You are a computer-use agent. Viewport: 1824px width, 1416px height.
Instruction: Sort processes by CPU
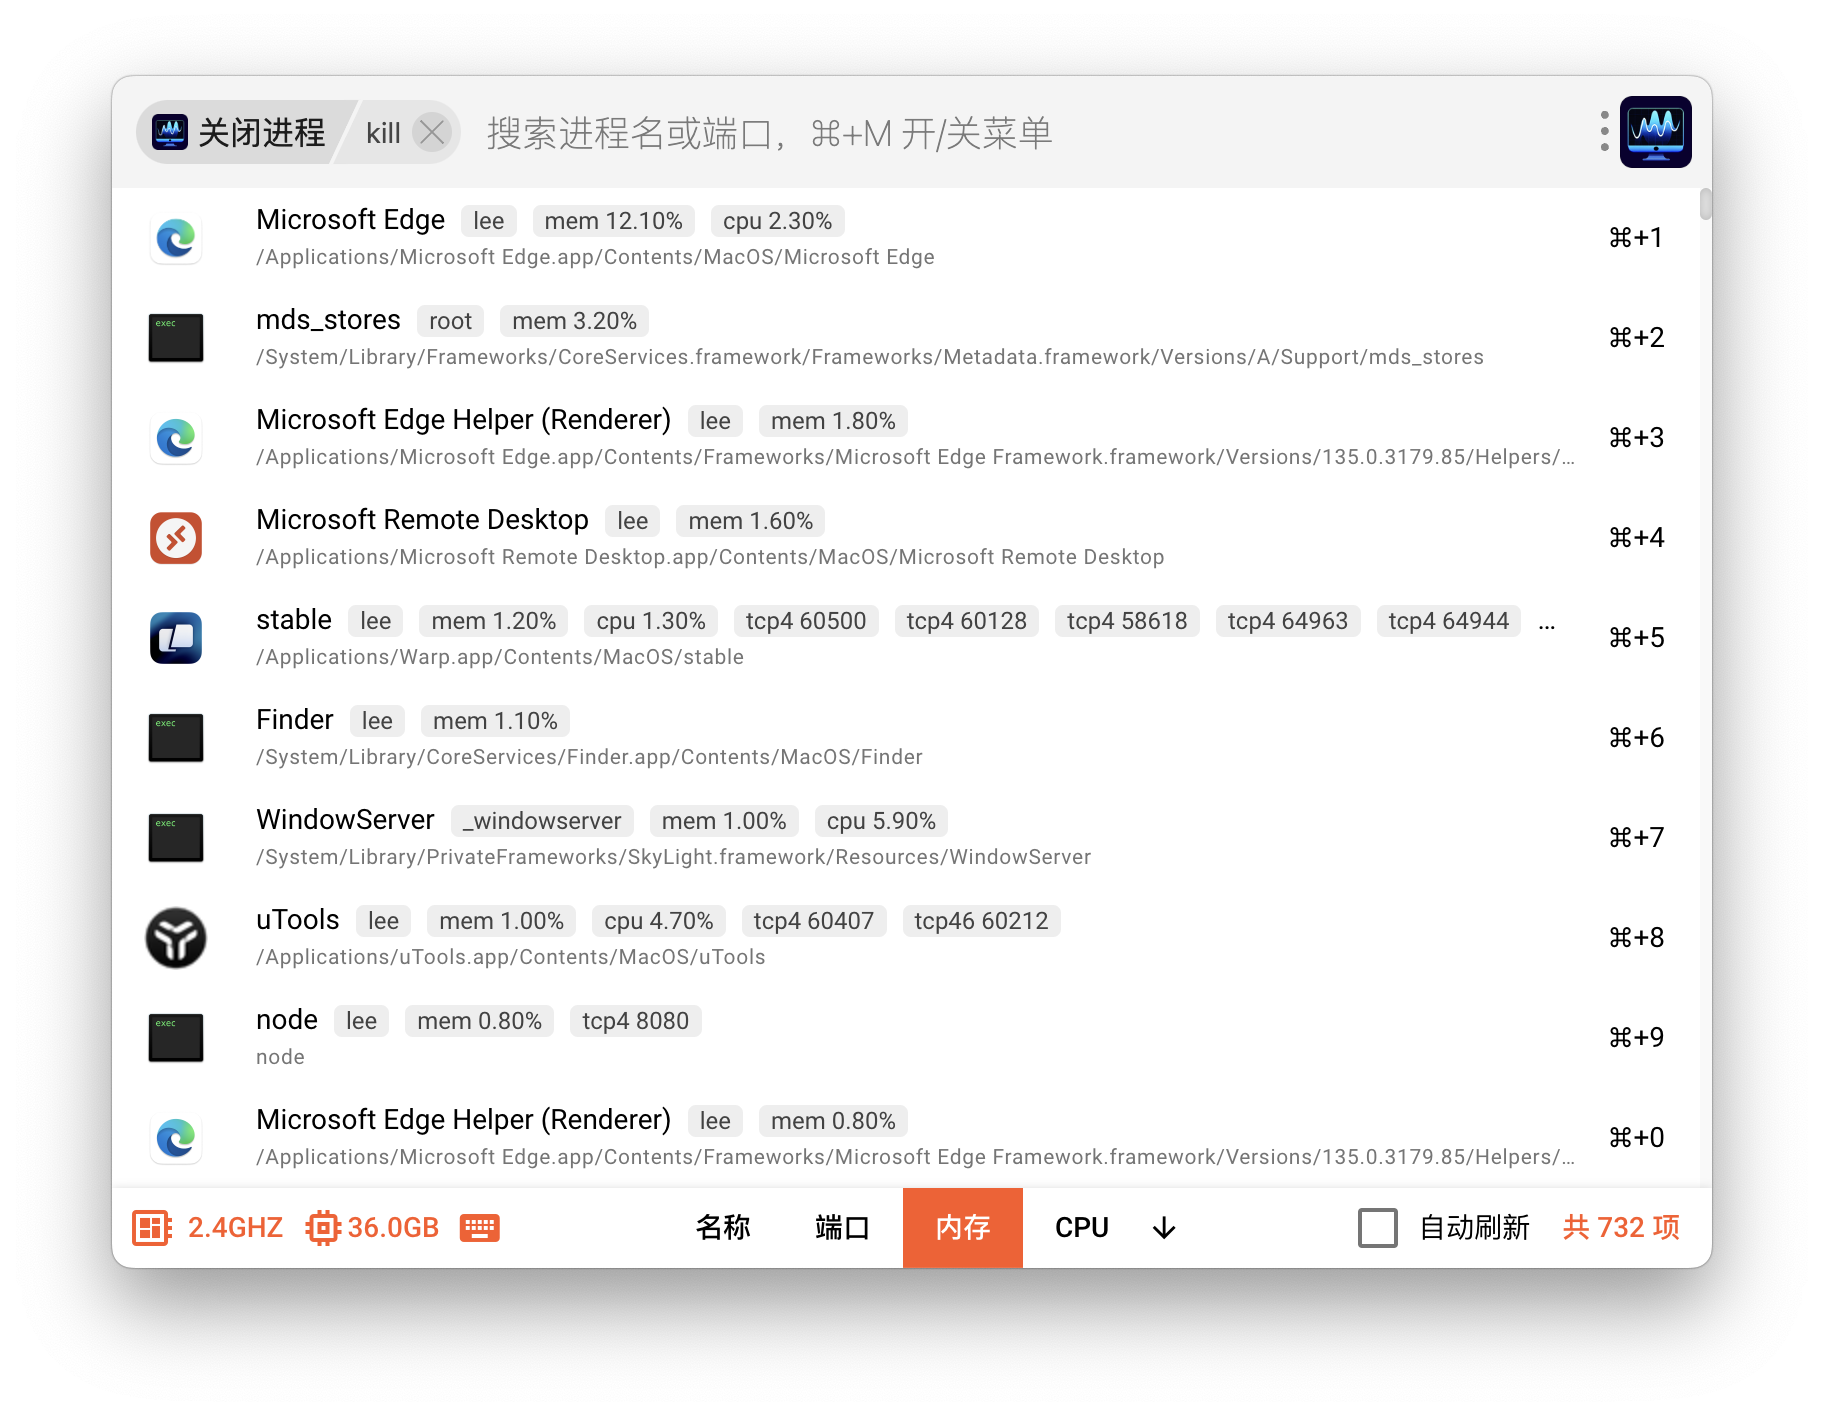point(1082,1227)
